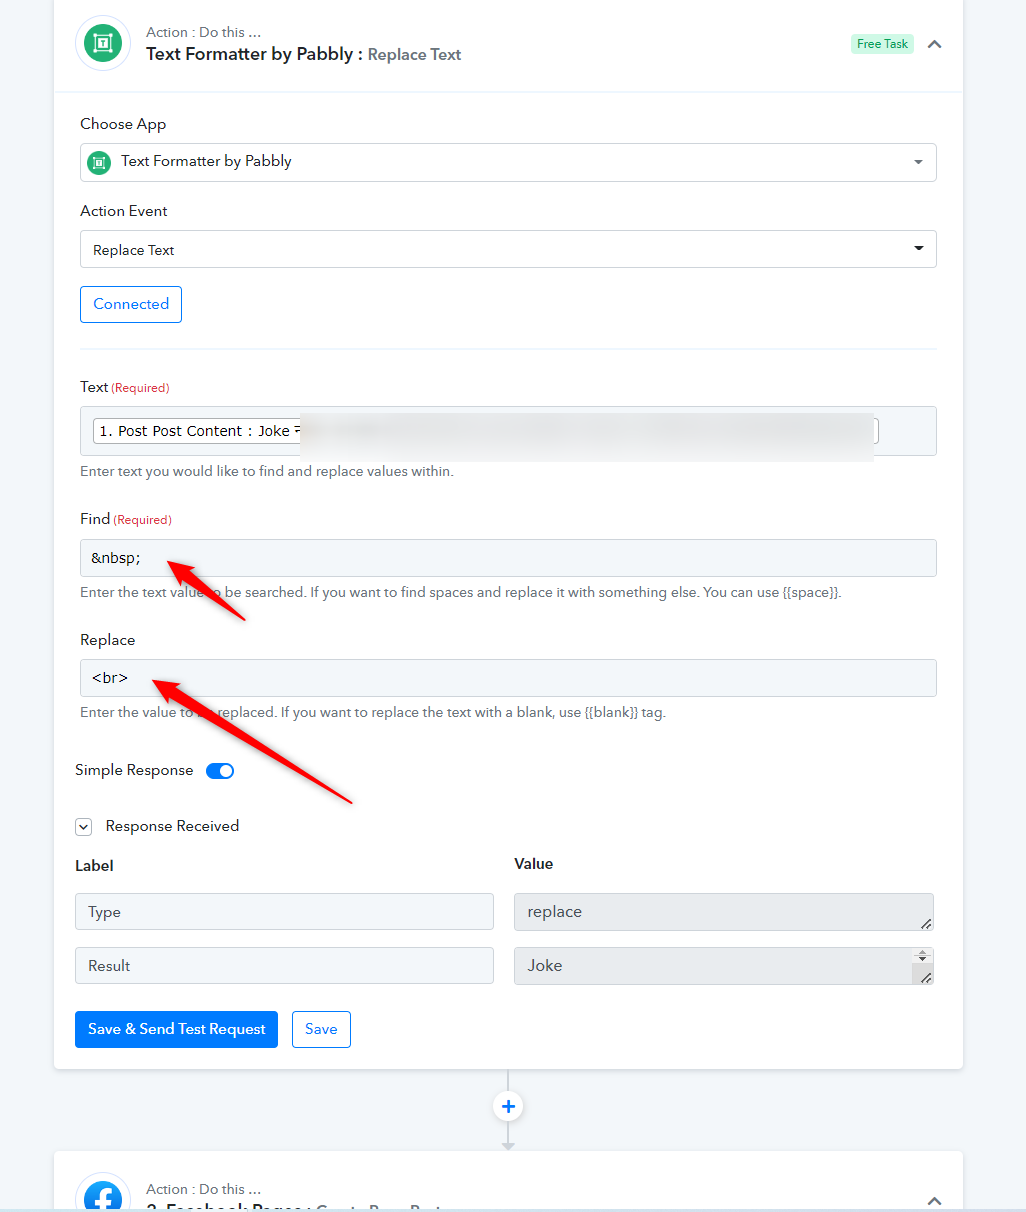Viewport: 1026px width, 1212px height.
Task: Collapse the Text Formatter action panel
Action: pyautogui.click(x=934, y=44)
